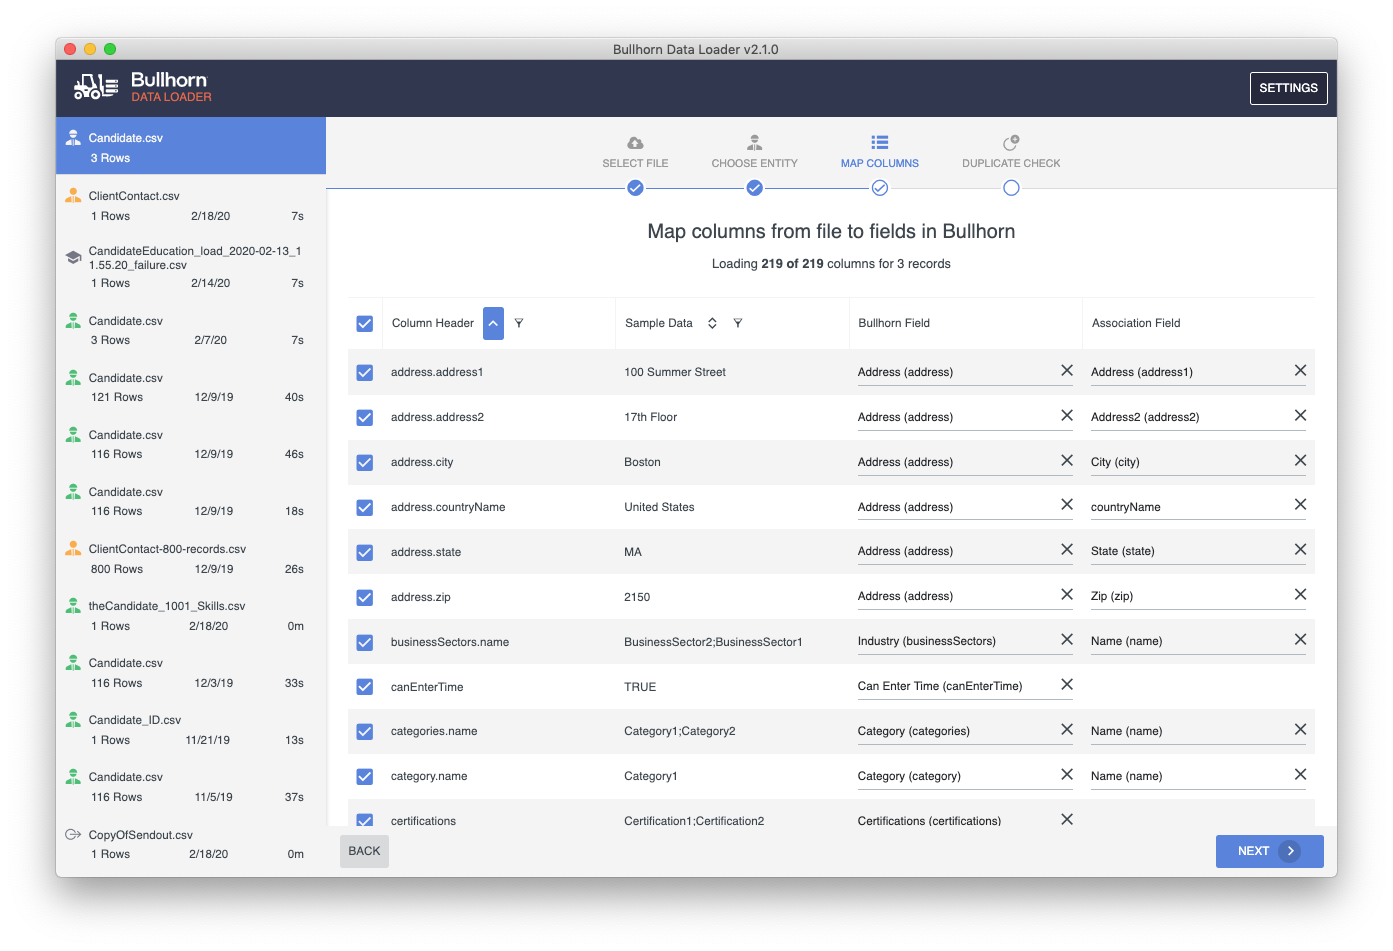Uncheck the category.name row checkbox
This screenshot has width=1393, height=951.
[x=365, y=777]
